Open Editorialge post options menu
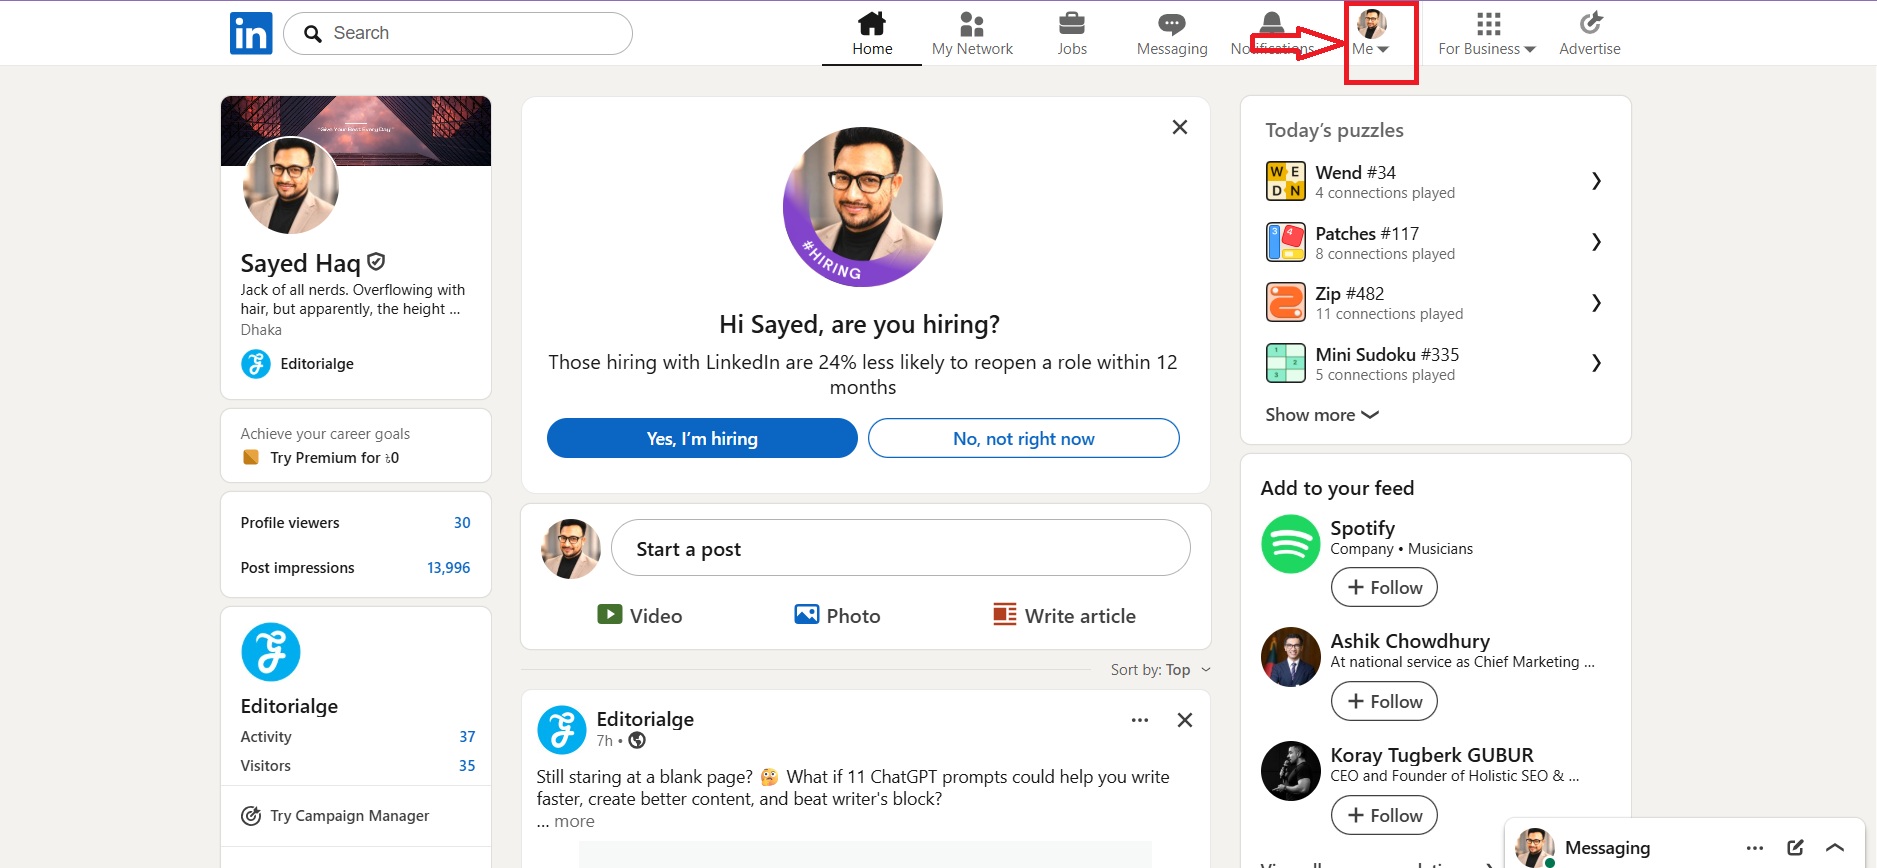 (x=1140, y=720)
